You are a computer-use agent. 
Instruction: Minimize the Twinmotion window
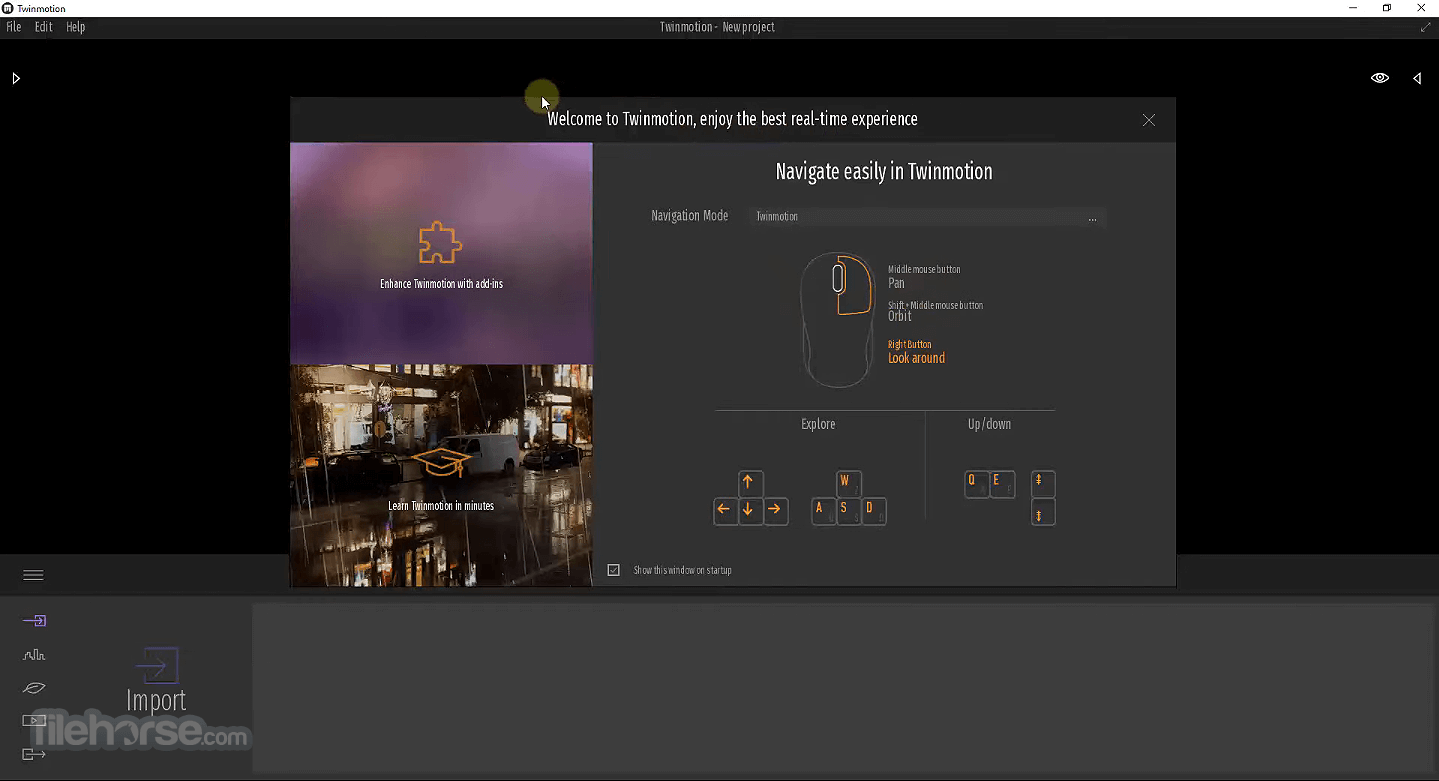1353,8
